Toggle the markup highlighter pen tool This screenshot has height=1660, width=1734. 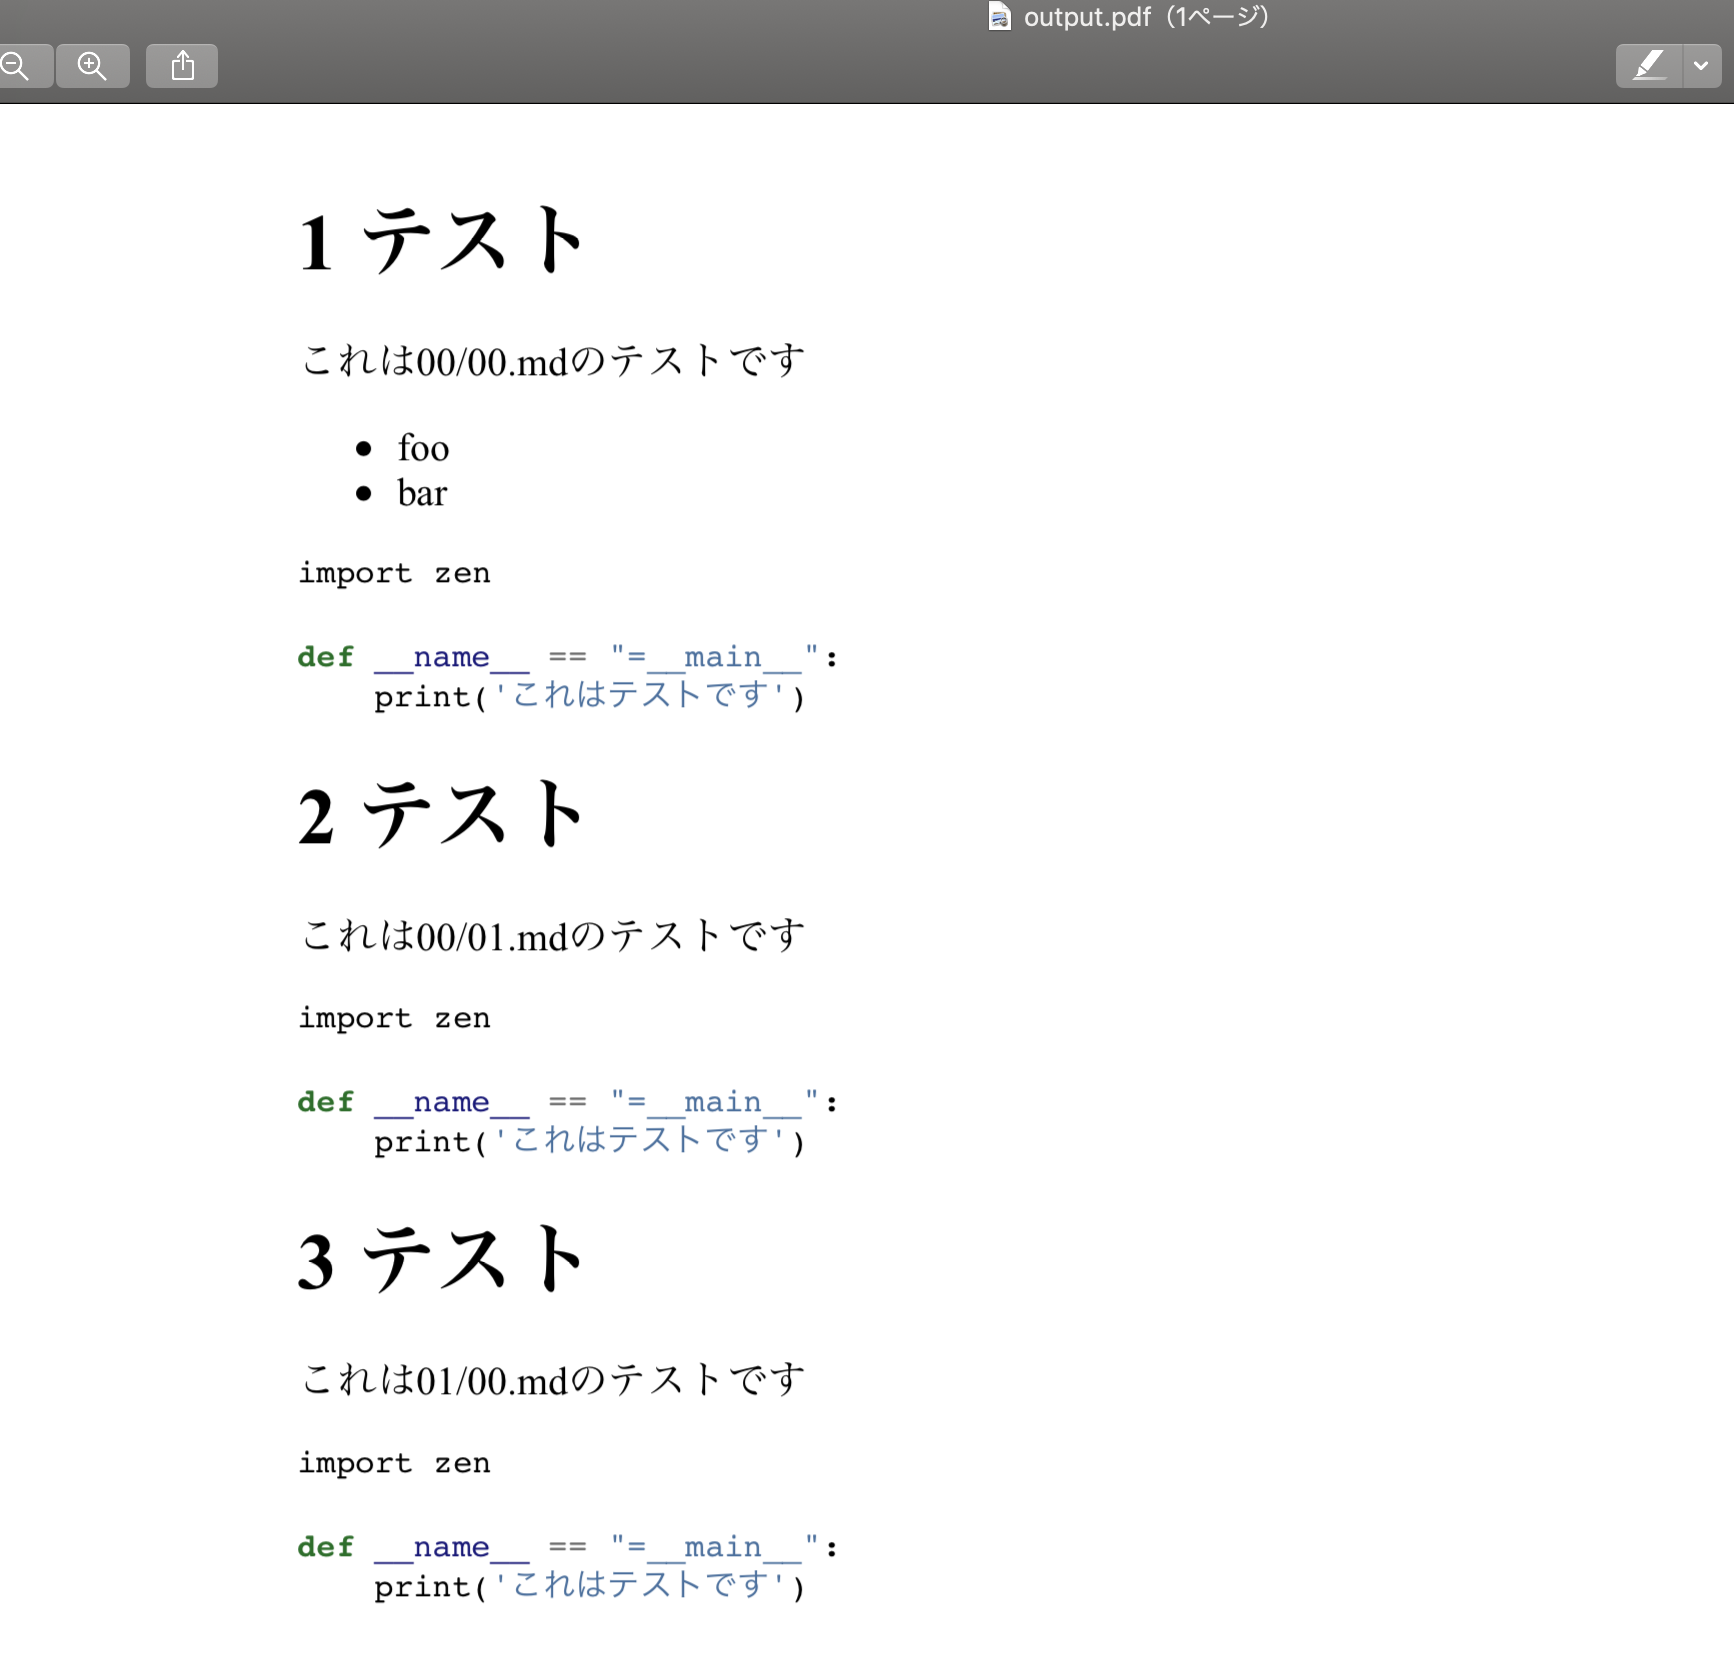coord(1649,66)
